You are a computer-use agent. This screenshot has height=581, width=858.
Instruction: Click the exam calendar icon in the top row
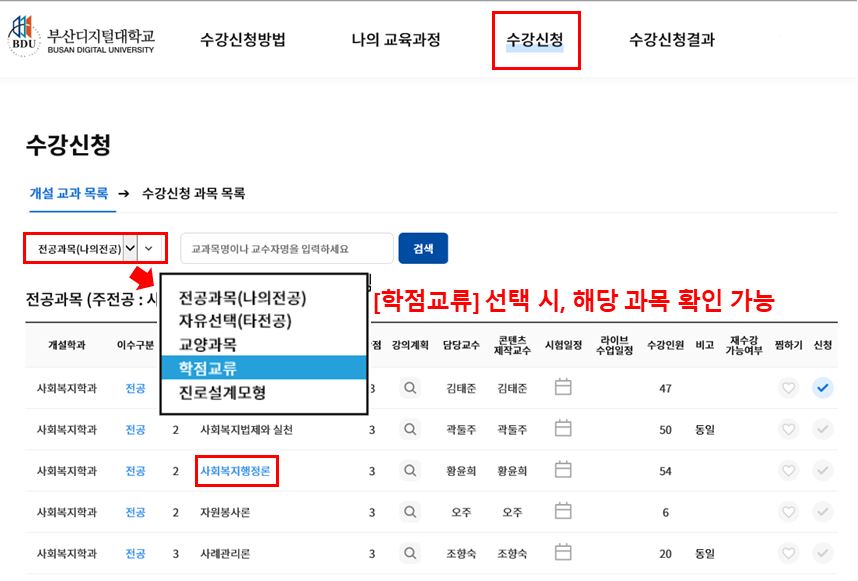pos(562,386)
